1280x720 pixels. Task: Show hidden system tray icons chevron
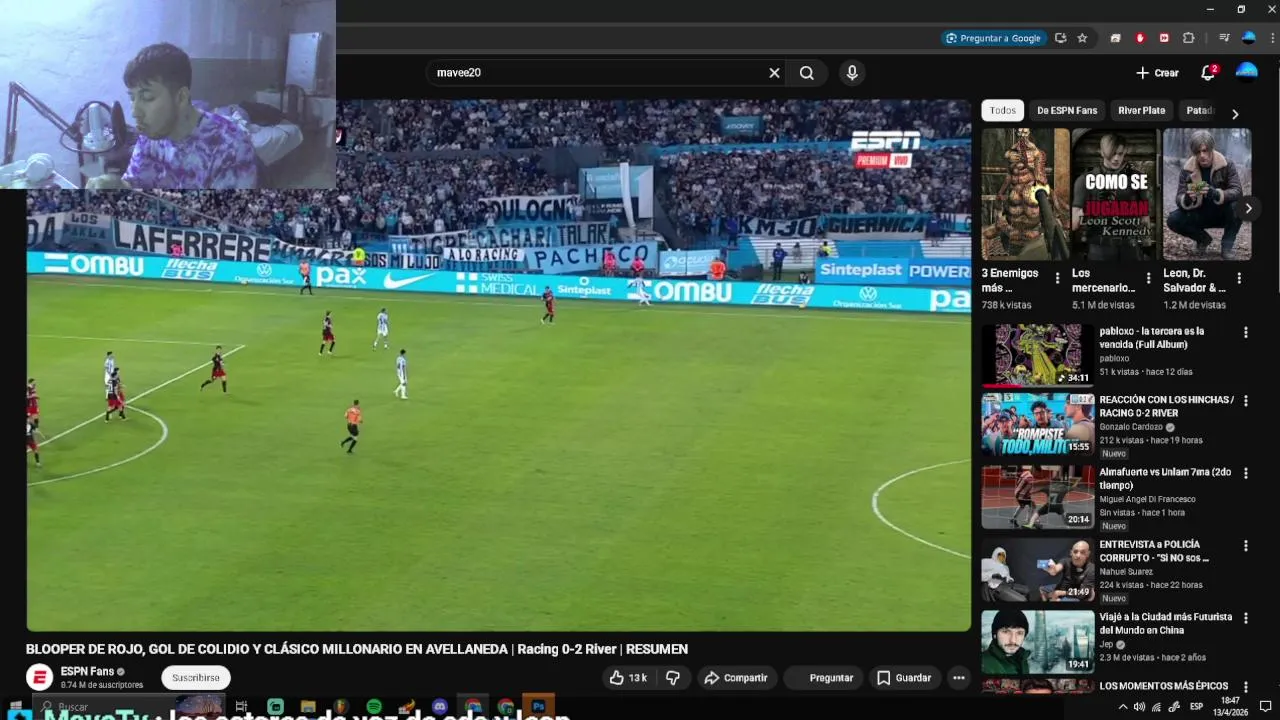click(x=1122, y=707)
